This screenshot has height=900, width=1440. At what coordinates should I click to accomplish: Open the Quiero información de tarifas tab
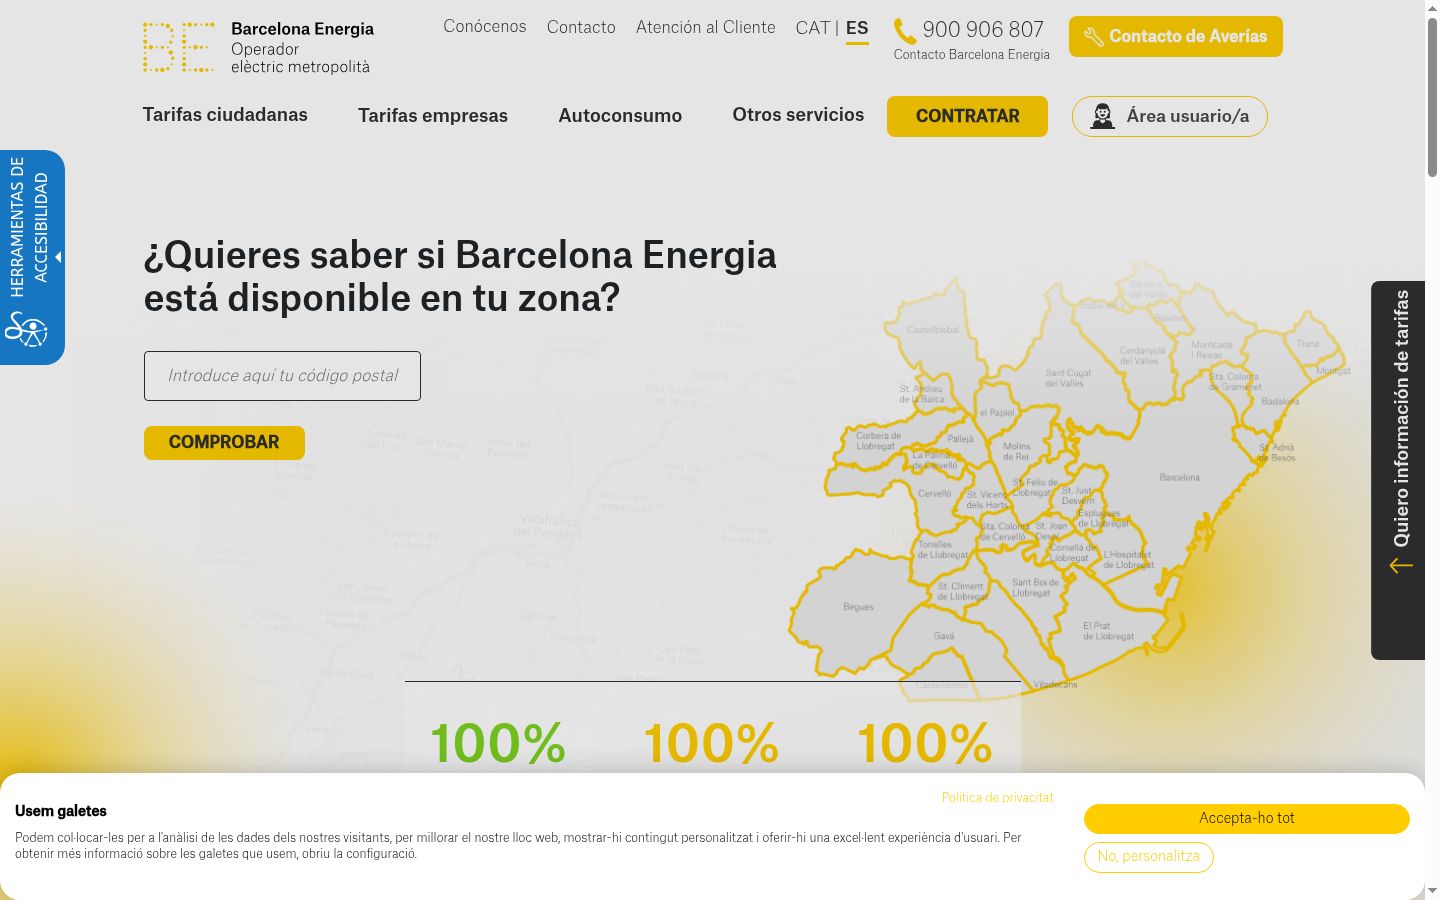tap(1398, 470)
